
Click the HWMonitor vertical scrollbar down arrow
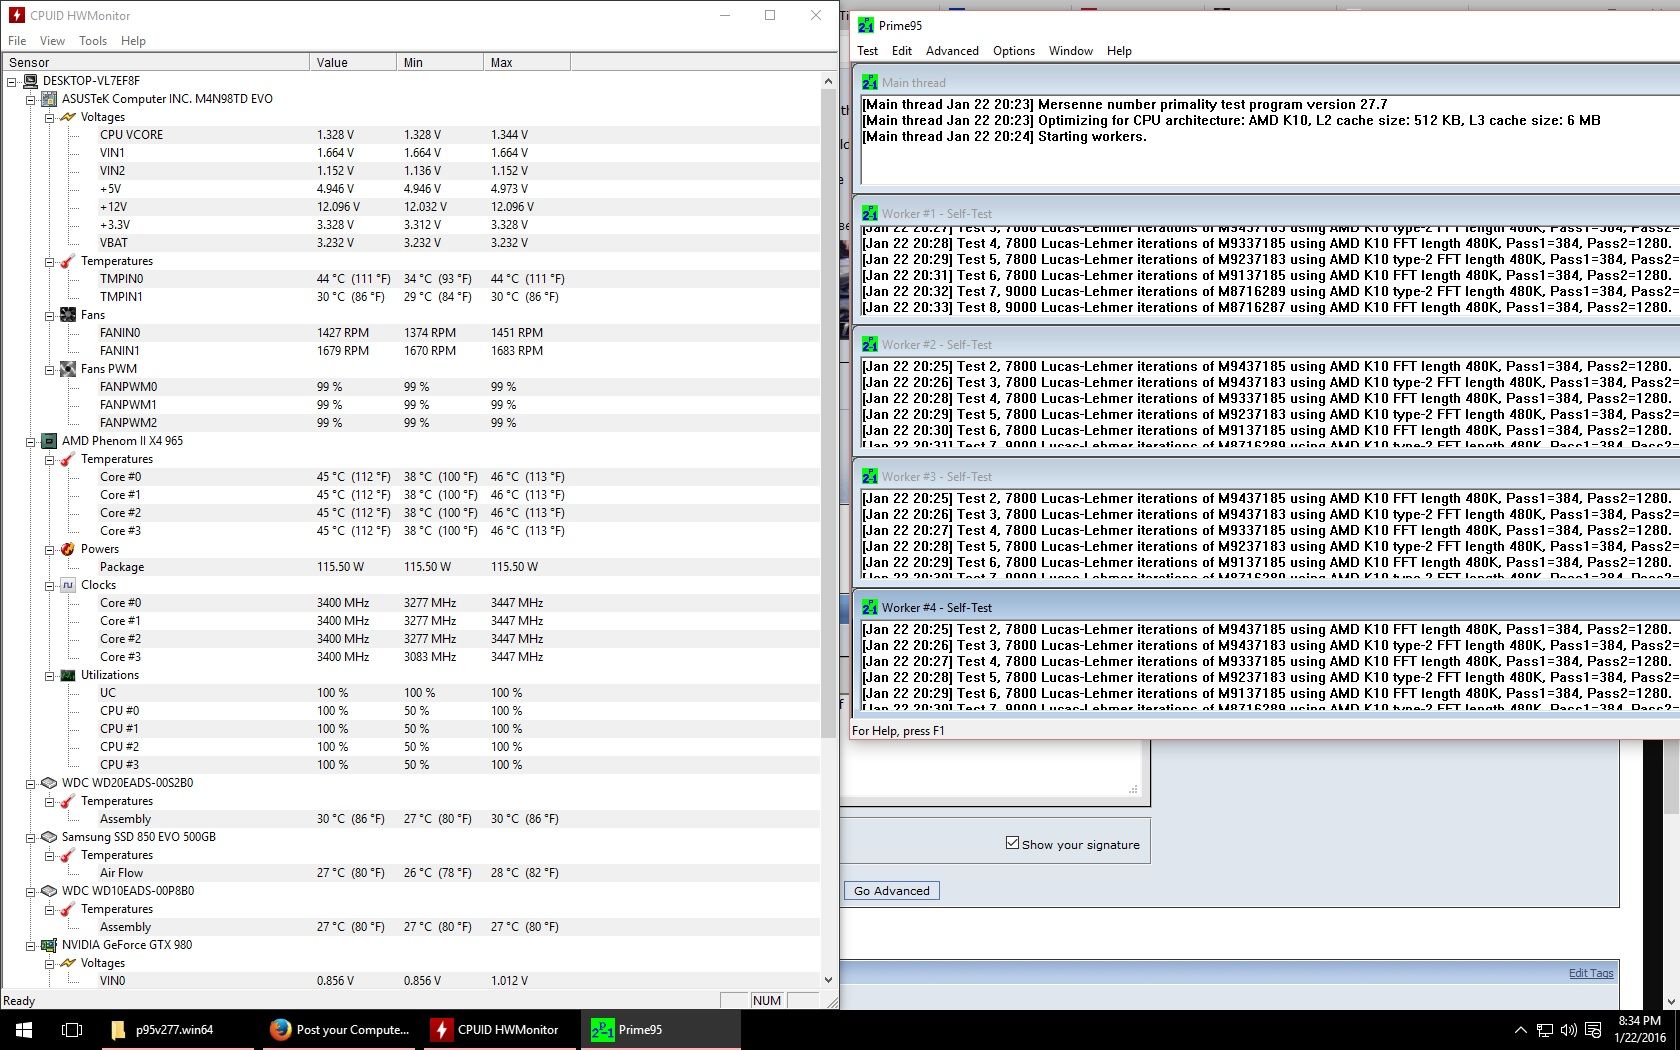(x=828, y=980)
